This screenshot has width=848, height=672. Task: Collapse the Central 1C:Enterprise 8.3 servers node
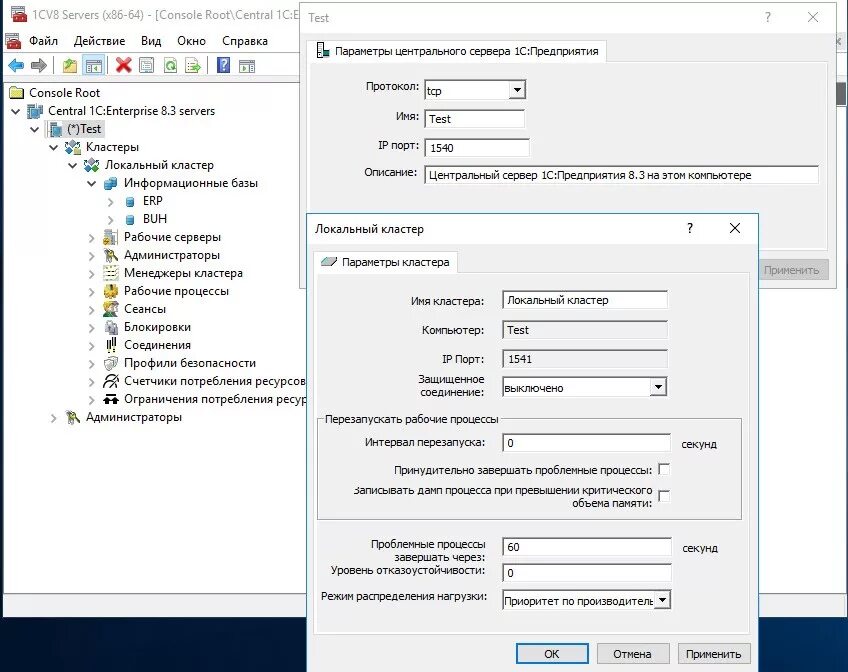(x=16, y=111)
